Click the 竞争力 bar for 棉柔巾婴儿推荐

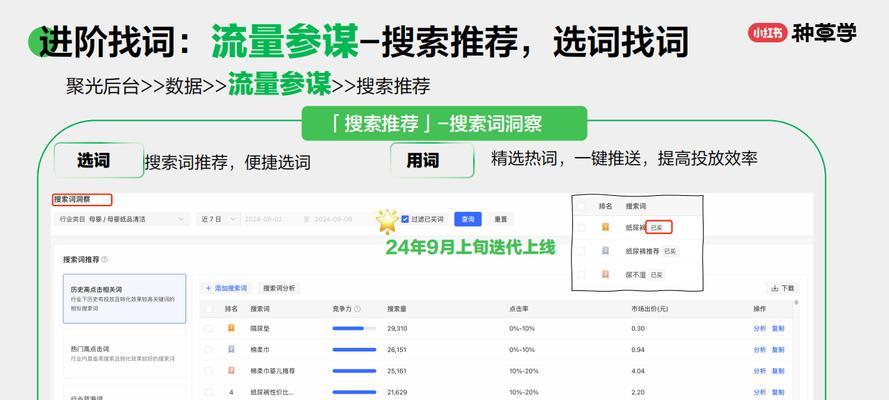tap(354, 371)
